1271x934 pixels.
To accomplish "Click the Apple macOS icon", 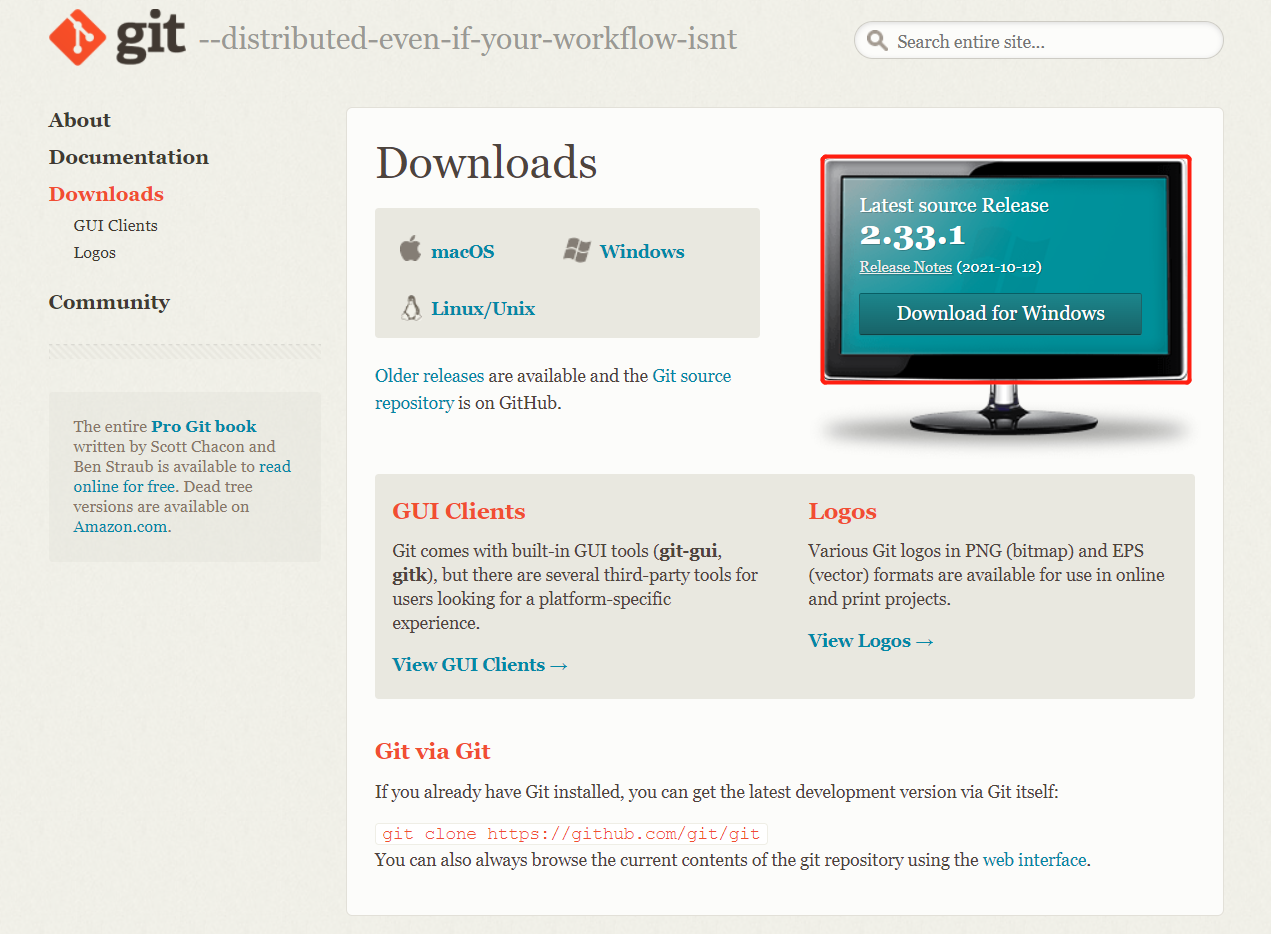I will point(410,248).
